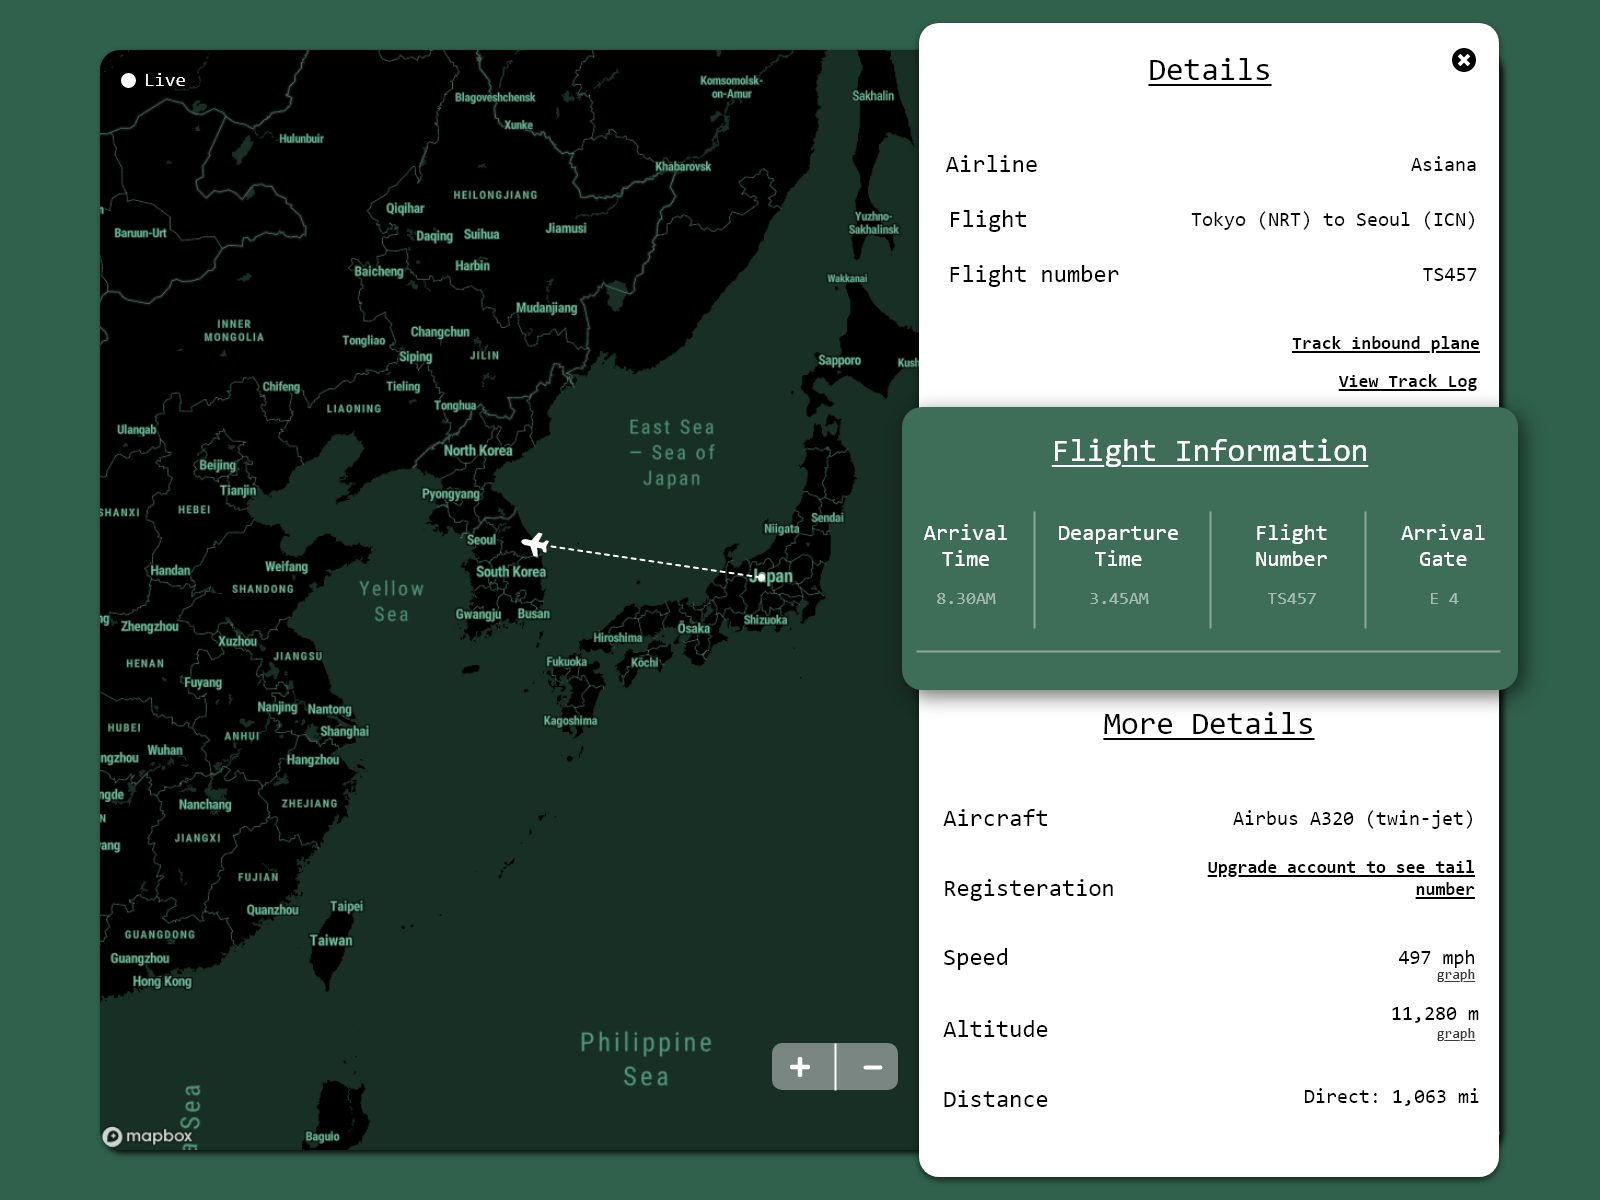1600x1200 pixels.
Task: Click TS457 in Flight Information card
Action: [x=1291, y=598]
